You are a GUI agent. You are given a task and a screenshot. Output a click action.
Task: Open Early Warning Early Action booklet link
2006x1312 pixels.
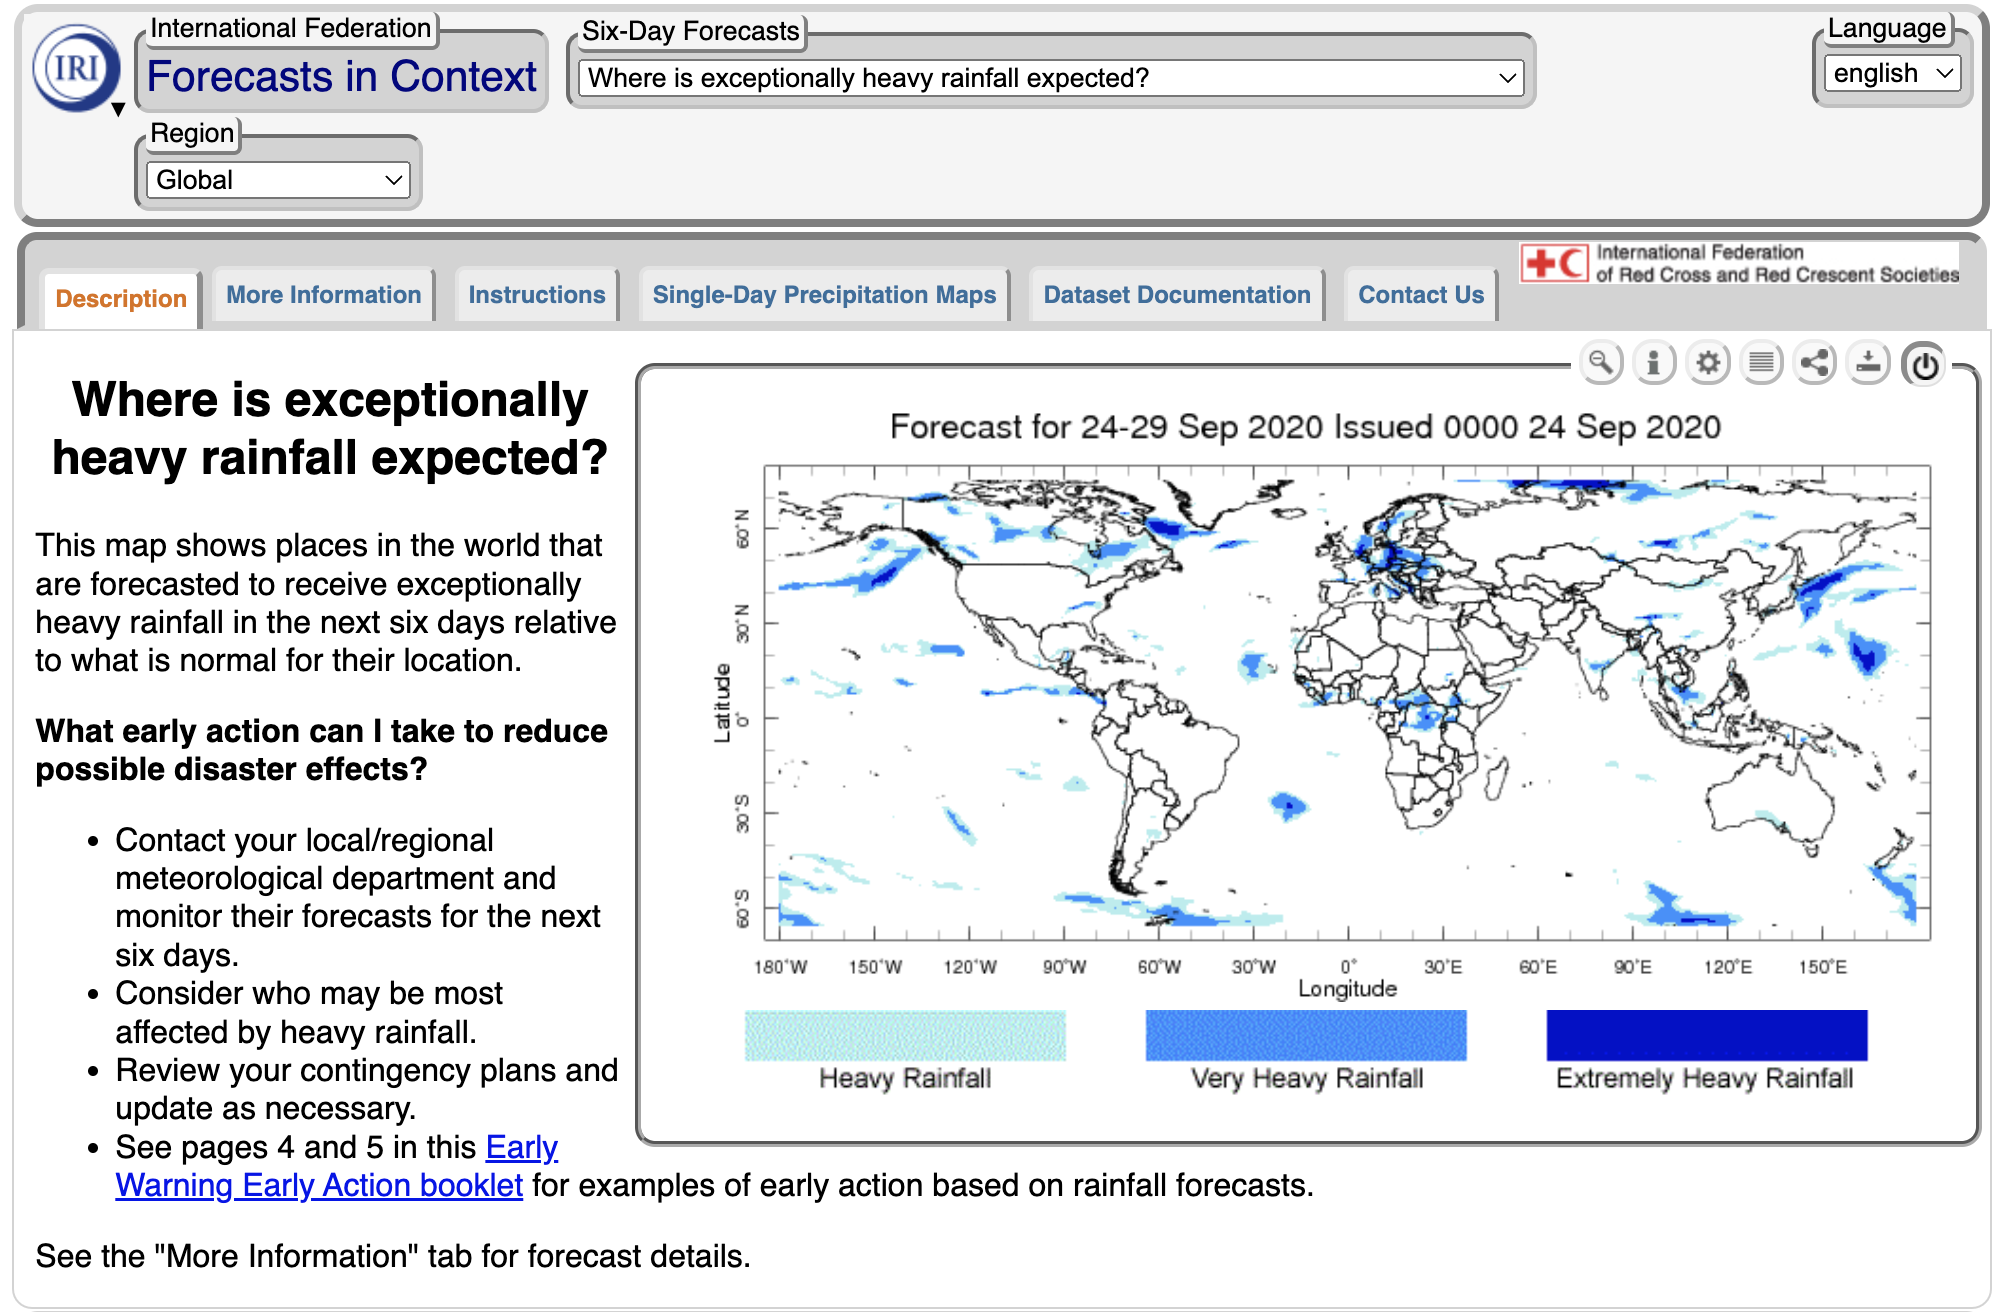tap(336, 1166)
